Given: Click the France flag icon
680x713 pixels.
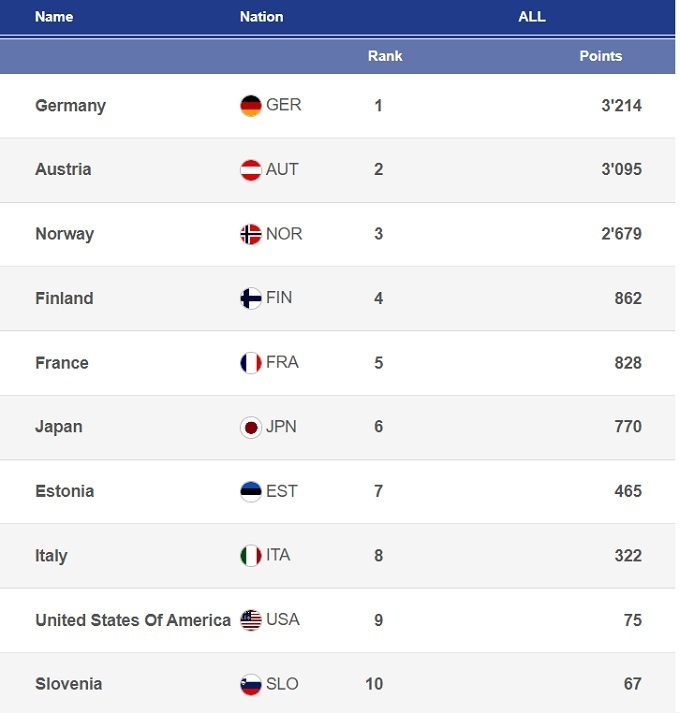Looking at the screenshot, I should [251, 363].
